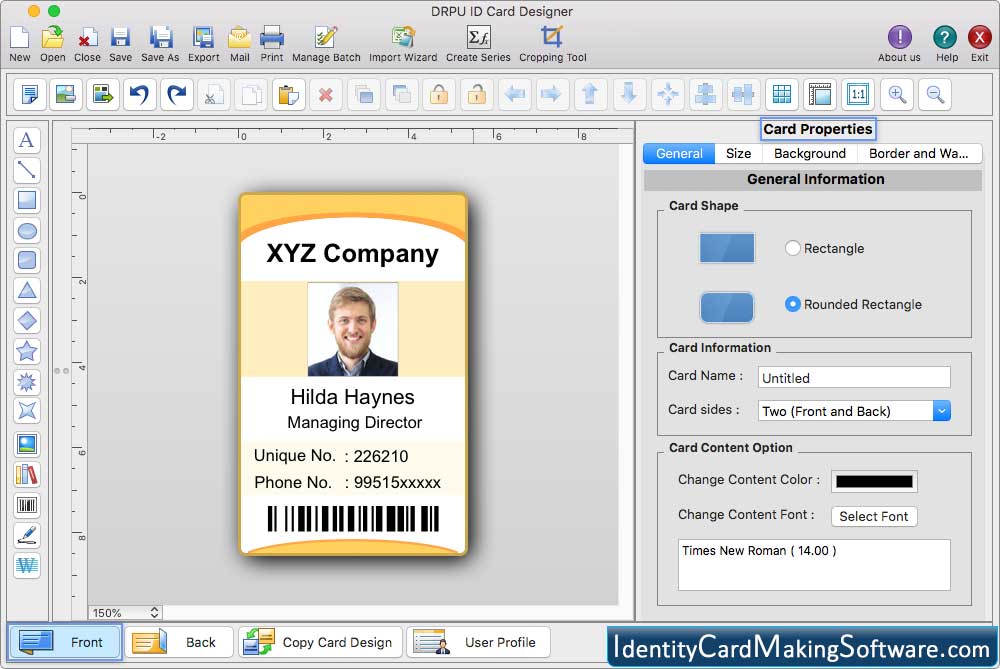The width and height of the screenshot is (1000, 669).
Task: Select the Line drawing tool
Action: click(27, 170)
